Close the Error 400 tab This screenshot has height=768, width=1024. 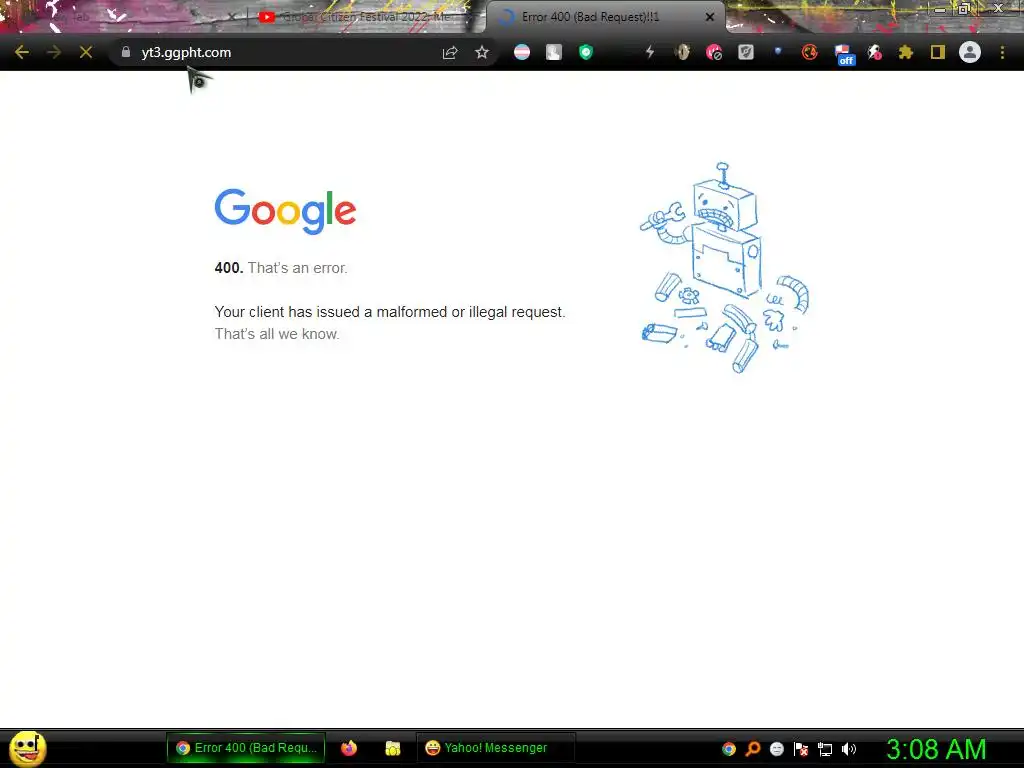(x=710, y=17)
